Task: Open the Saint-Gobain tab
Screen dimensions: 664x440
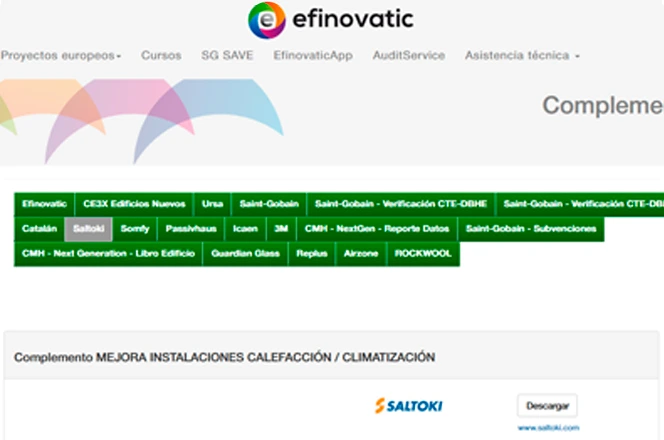Action: (269, 204)
